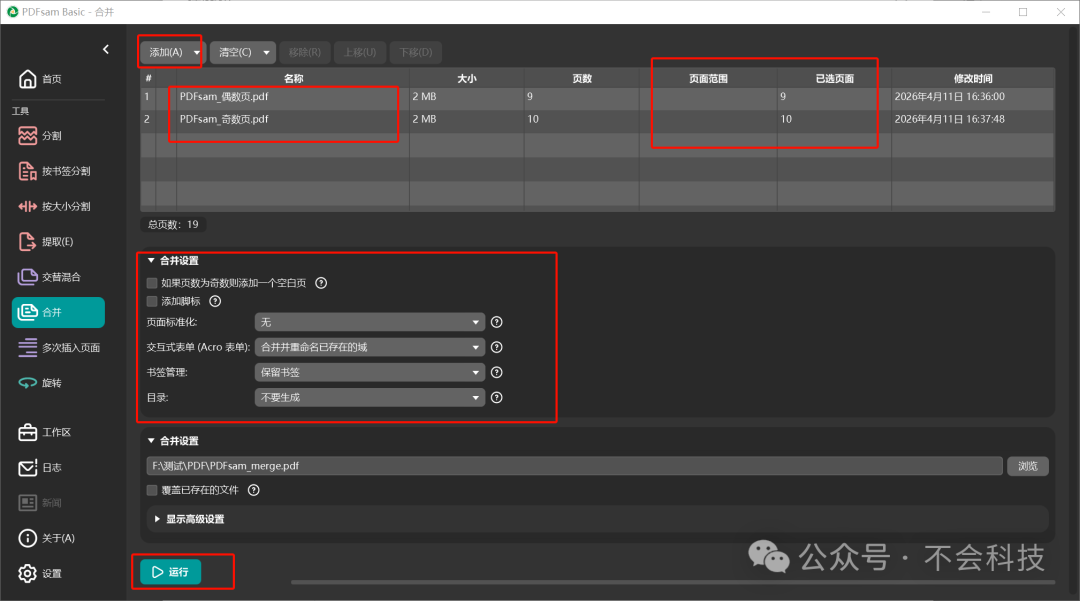This screenshot has height=601, width=1080.
Task: Click the 添加(A) button
Action: (165, 52)
